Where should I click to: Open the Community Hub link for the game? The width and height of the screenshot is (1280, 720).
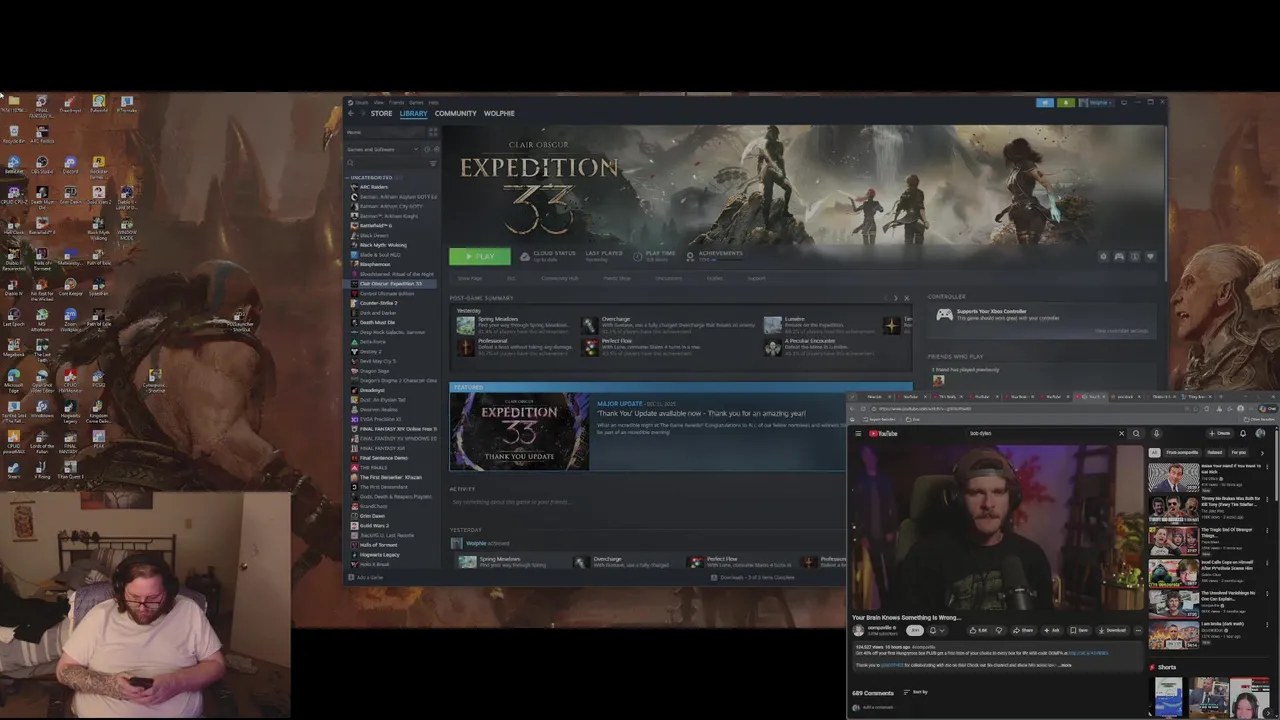click(x=559, y=278)
